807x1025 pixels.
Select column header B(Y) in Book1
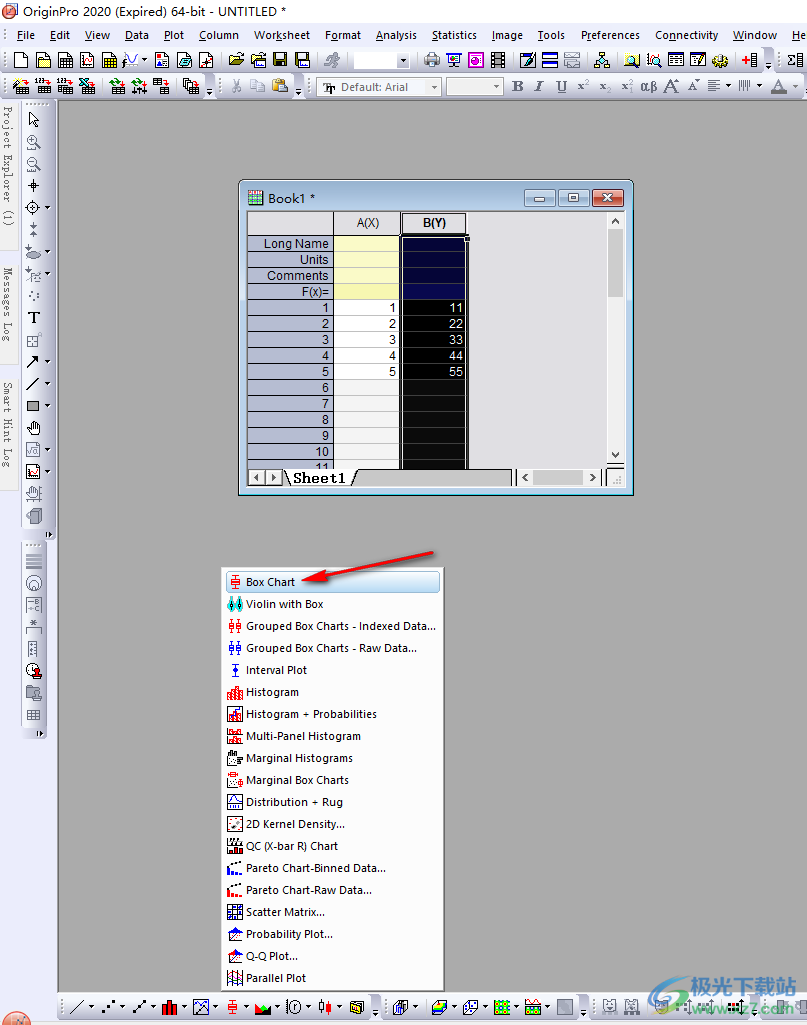pos(434,223)
